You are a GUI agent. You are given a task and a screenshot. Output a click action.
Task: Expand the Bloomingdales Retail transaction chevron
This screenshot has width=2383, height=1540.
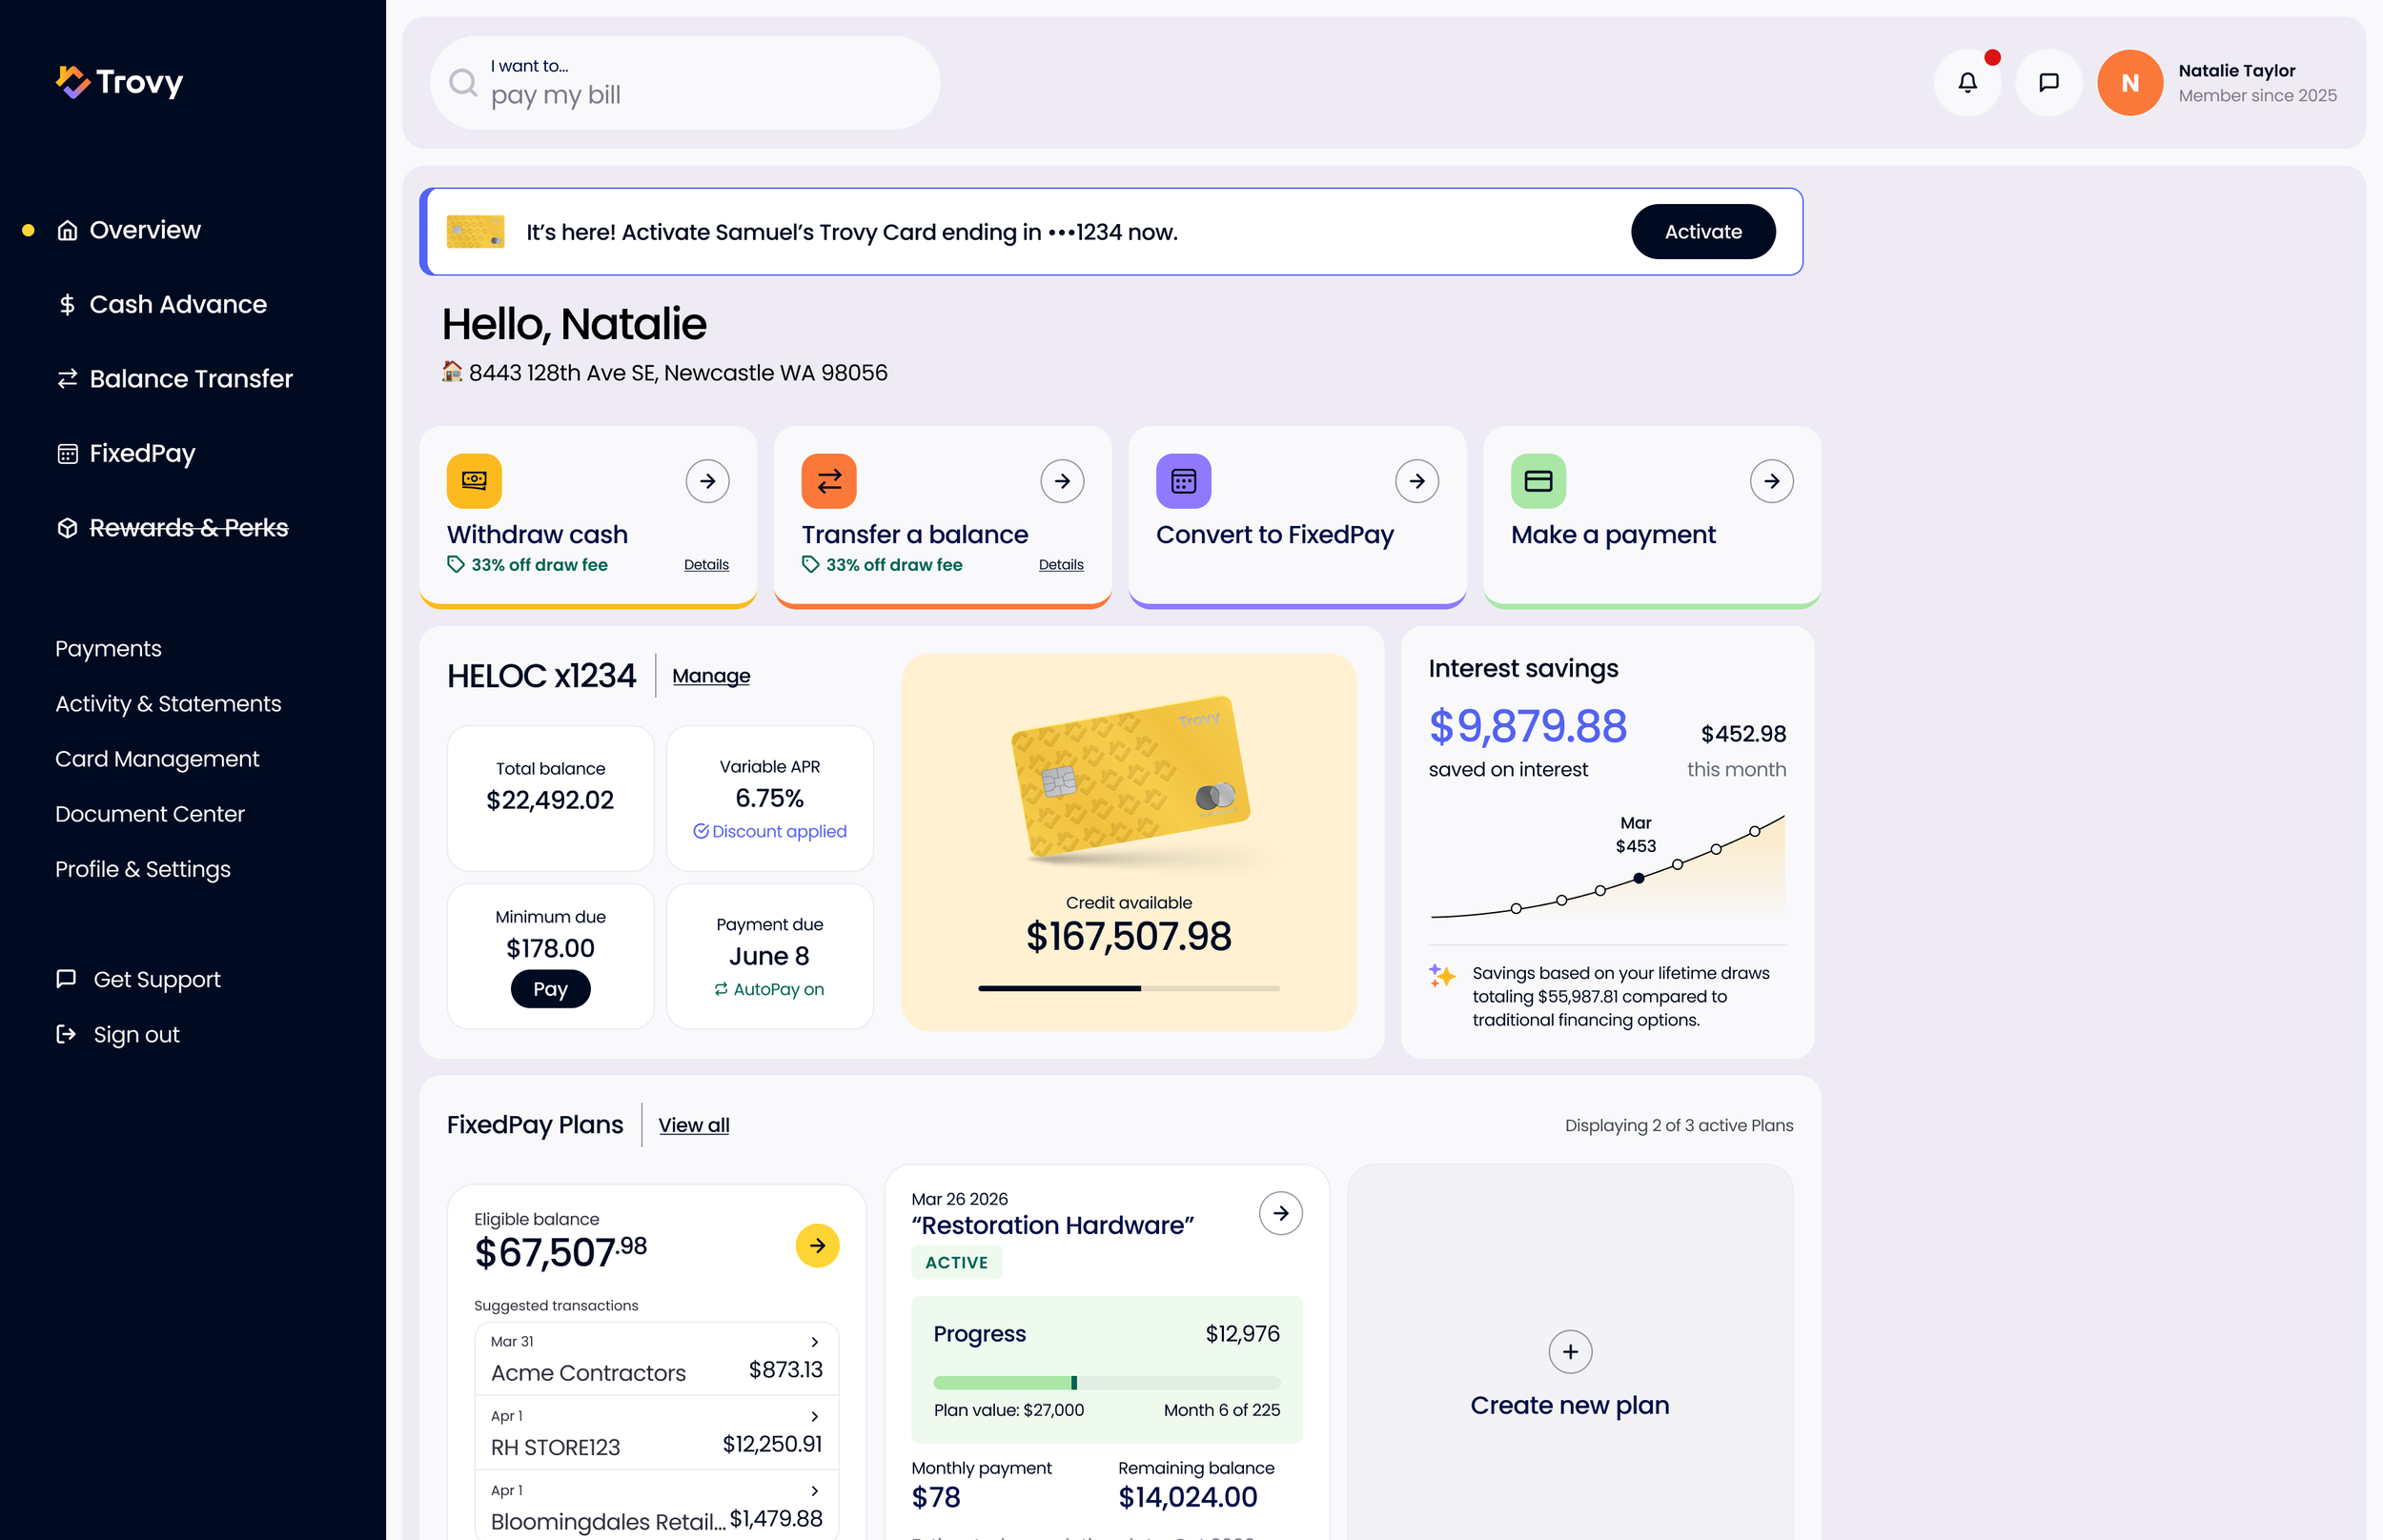point(815,1491)
